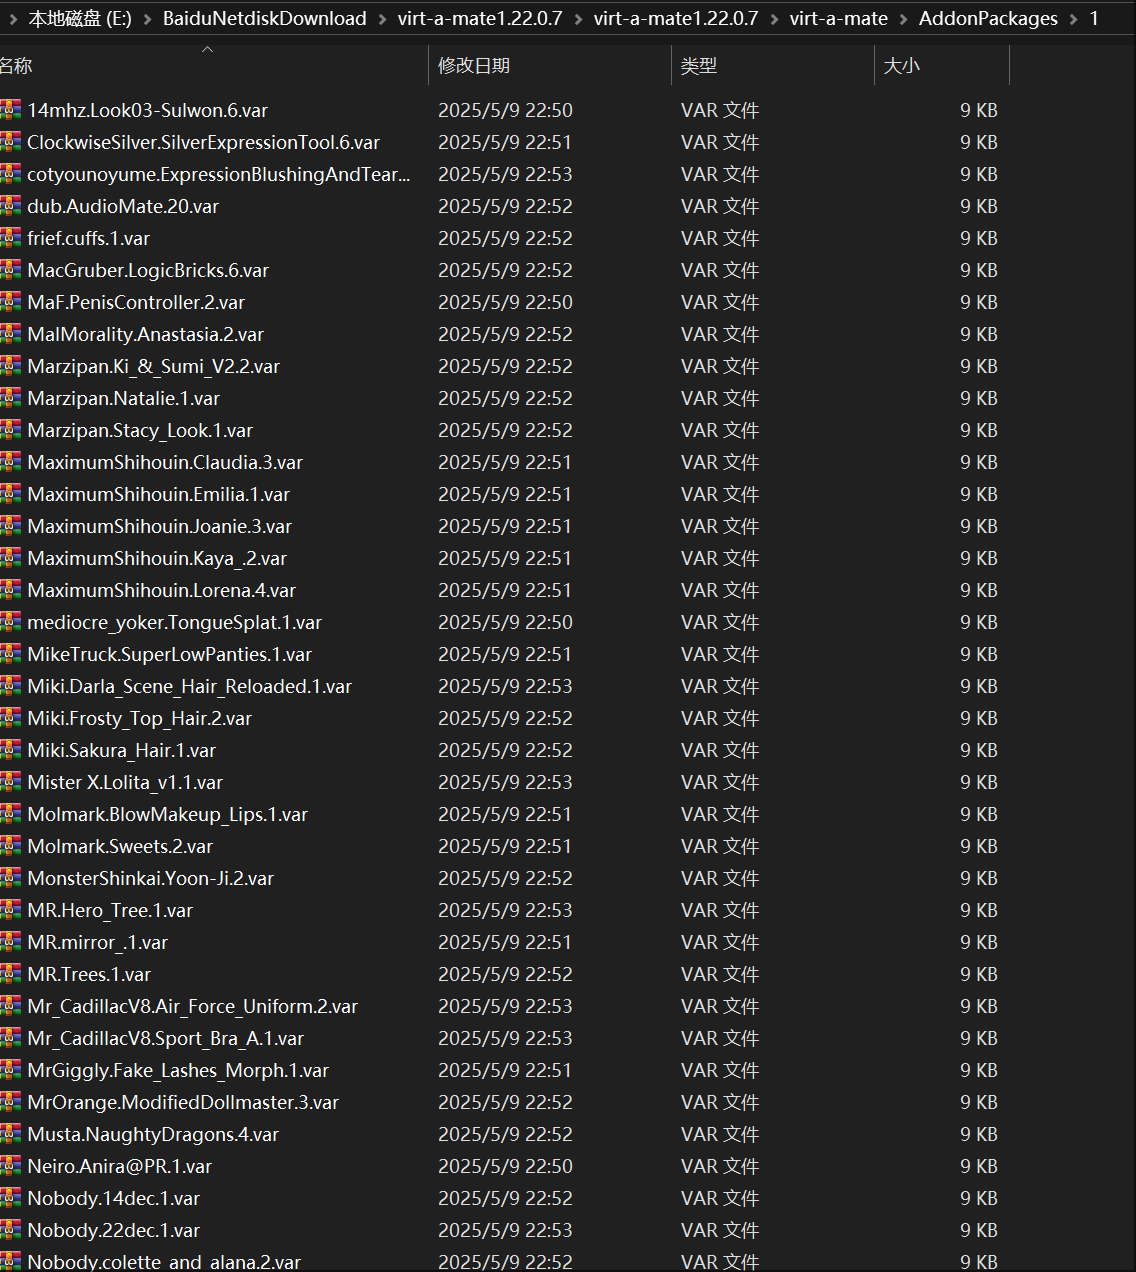1136x1272 pixels.
Task: Click the file icon of MR.Hero_Tree.1.var
Action: [10, 910]
